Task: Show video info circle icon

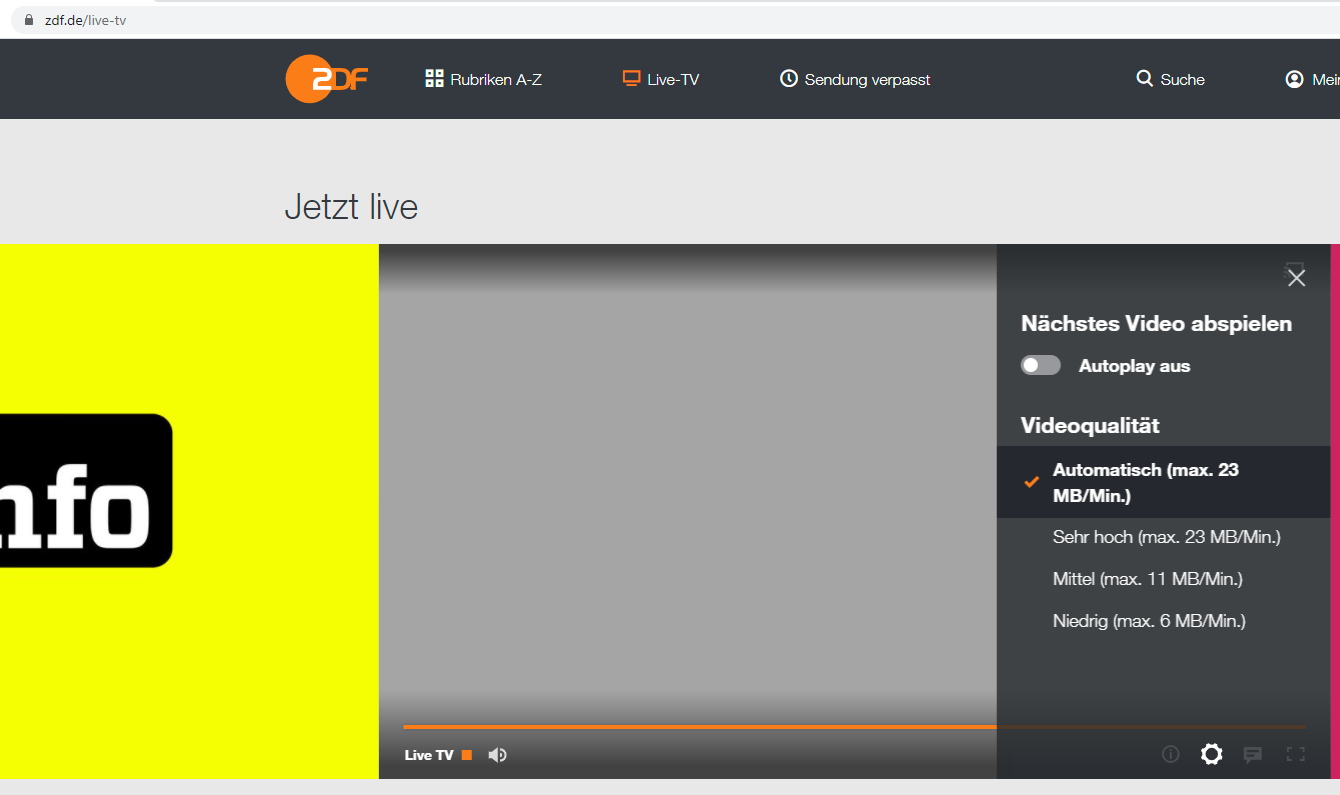Action: [1170, 755]
